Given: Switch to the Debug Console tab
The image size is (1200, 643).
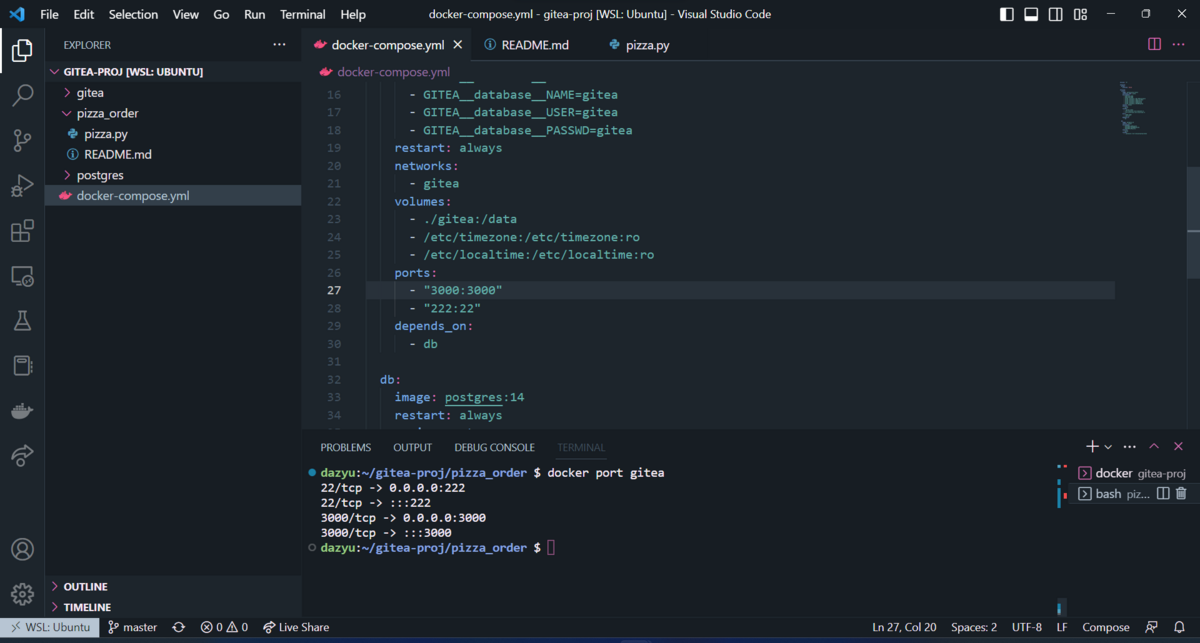Looking at the screenshot, I should (494, 447).
